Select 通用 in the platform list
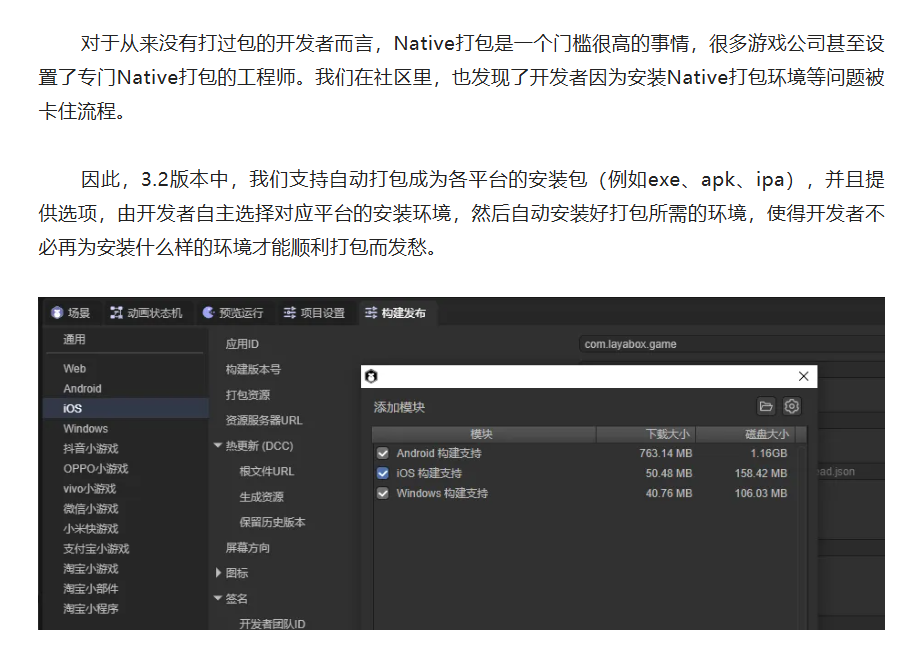Image resolution: width=915 pixels, height=654 pixels. [x=74, y=339]
